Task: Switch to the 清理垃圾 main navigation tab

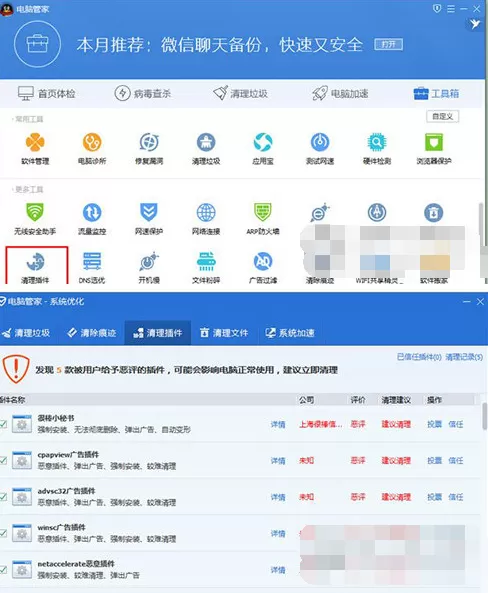Action: [x=240, y=93]
